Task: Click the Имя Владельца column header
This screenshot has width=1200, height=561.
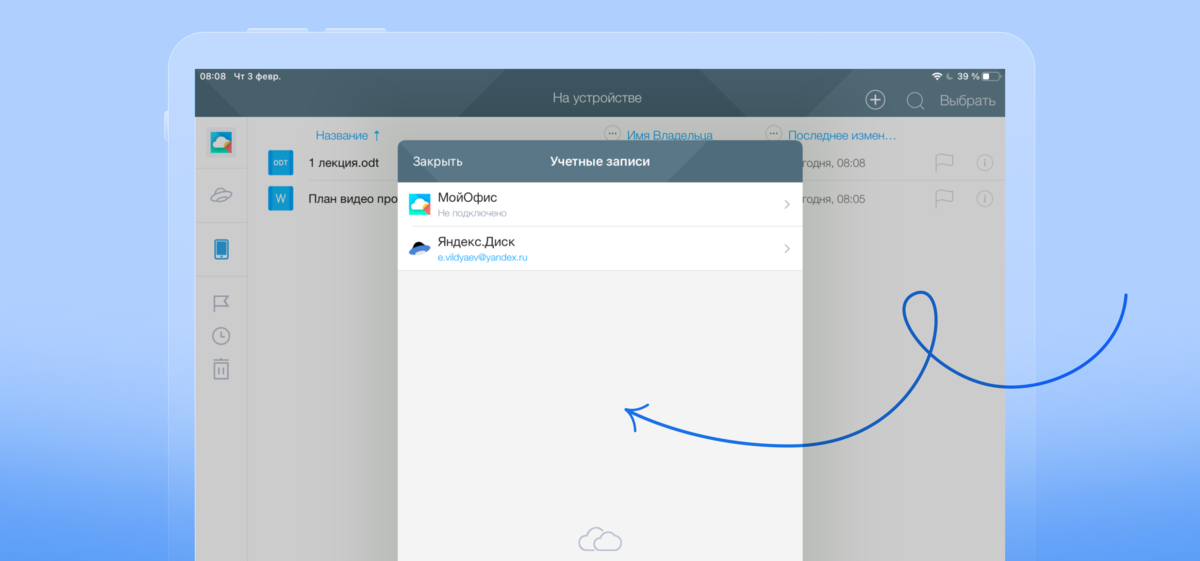Action: point(669,135)
